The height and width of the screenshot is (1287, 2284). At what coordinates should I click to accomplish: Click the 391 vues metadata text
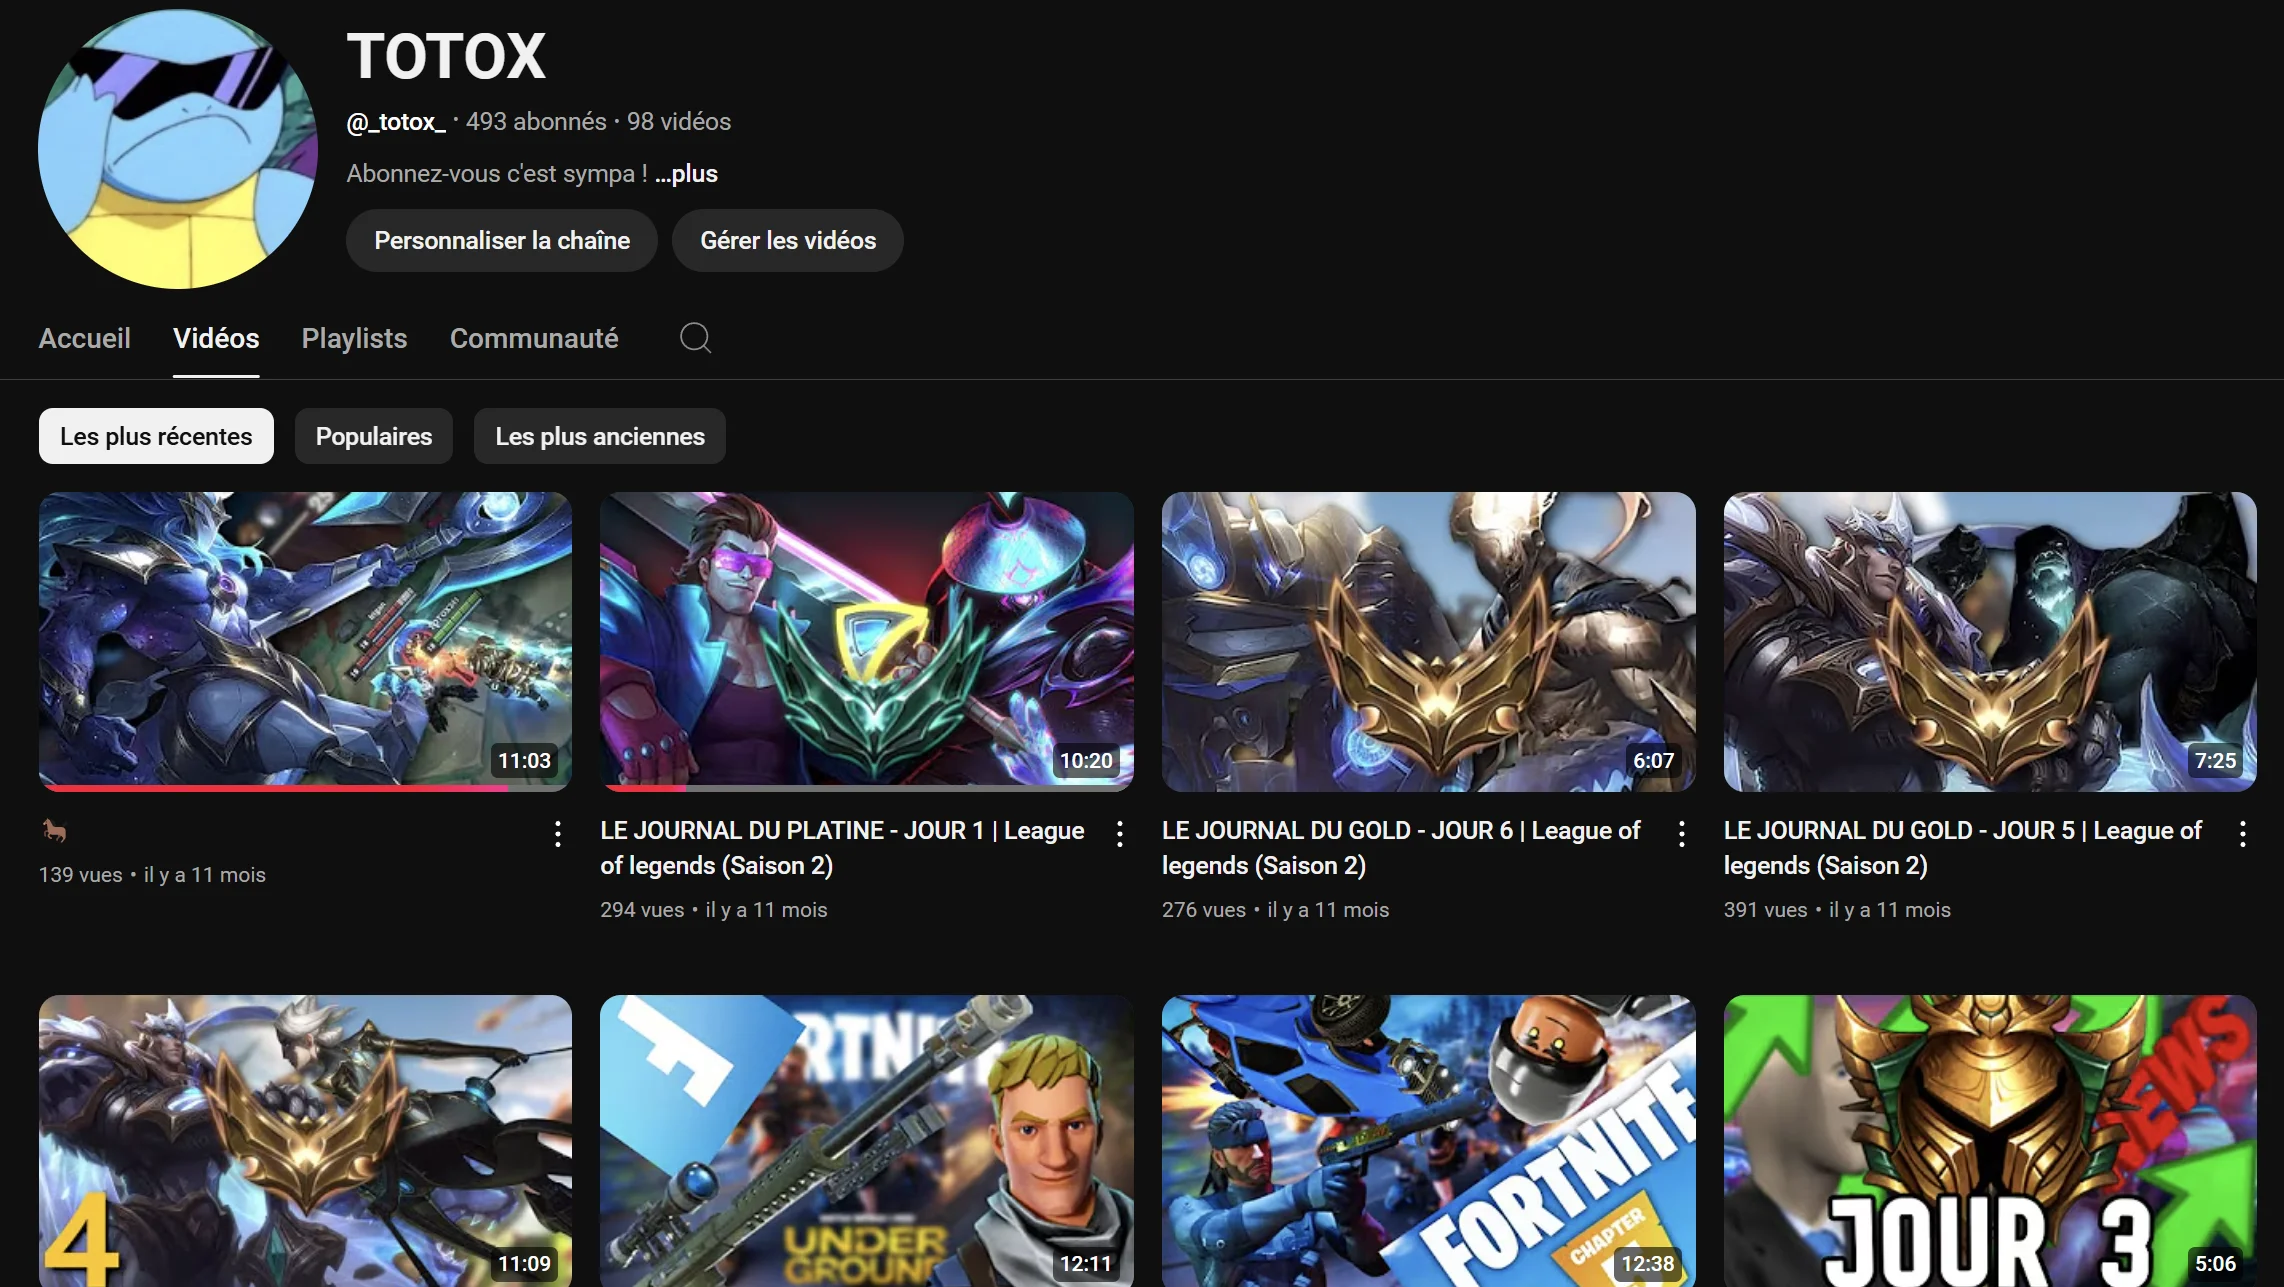click(x=1766, y=910)
